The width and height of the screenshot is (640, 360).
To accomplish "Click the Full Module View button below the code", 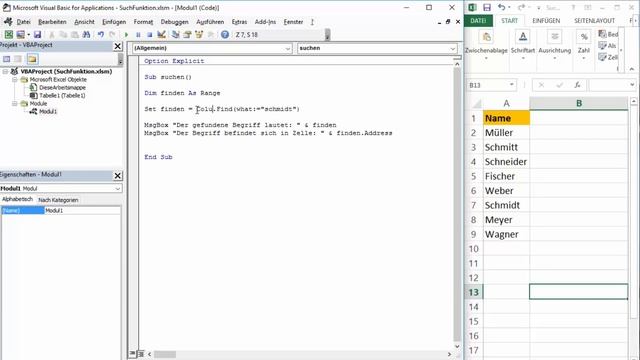I will 140,354.
